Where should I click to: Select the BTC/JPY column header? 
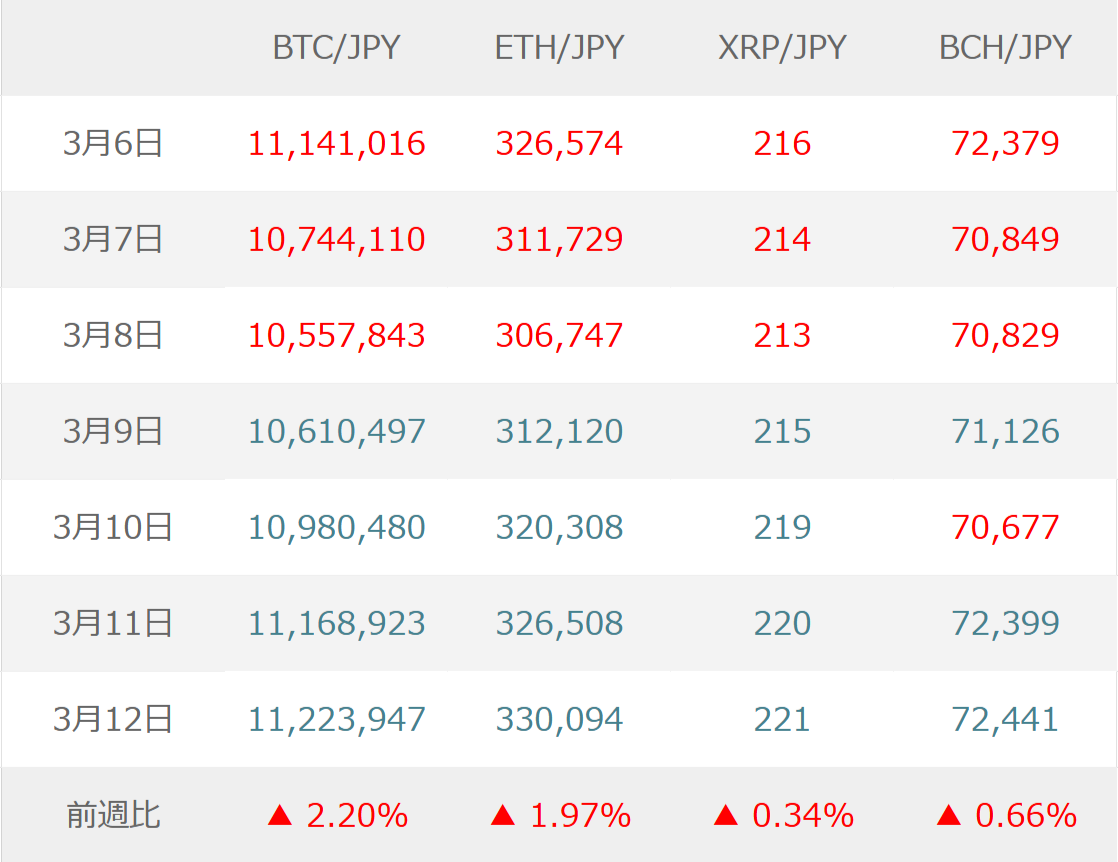[336, 48]
